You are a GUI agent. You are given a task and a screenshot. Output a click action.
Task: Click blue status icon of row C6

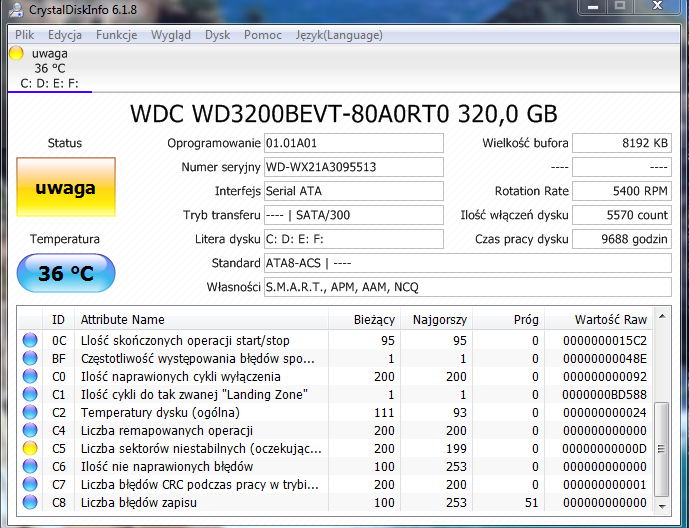(x=30, y=467)
